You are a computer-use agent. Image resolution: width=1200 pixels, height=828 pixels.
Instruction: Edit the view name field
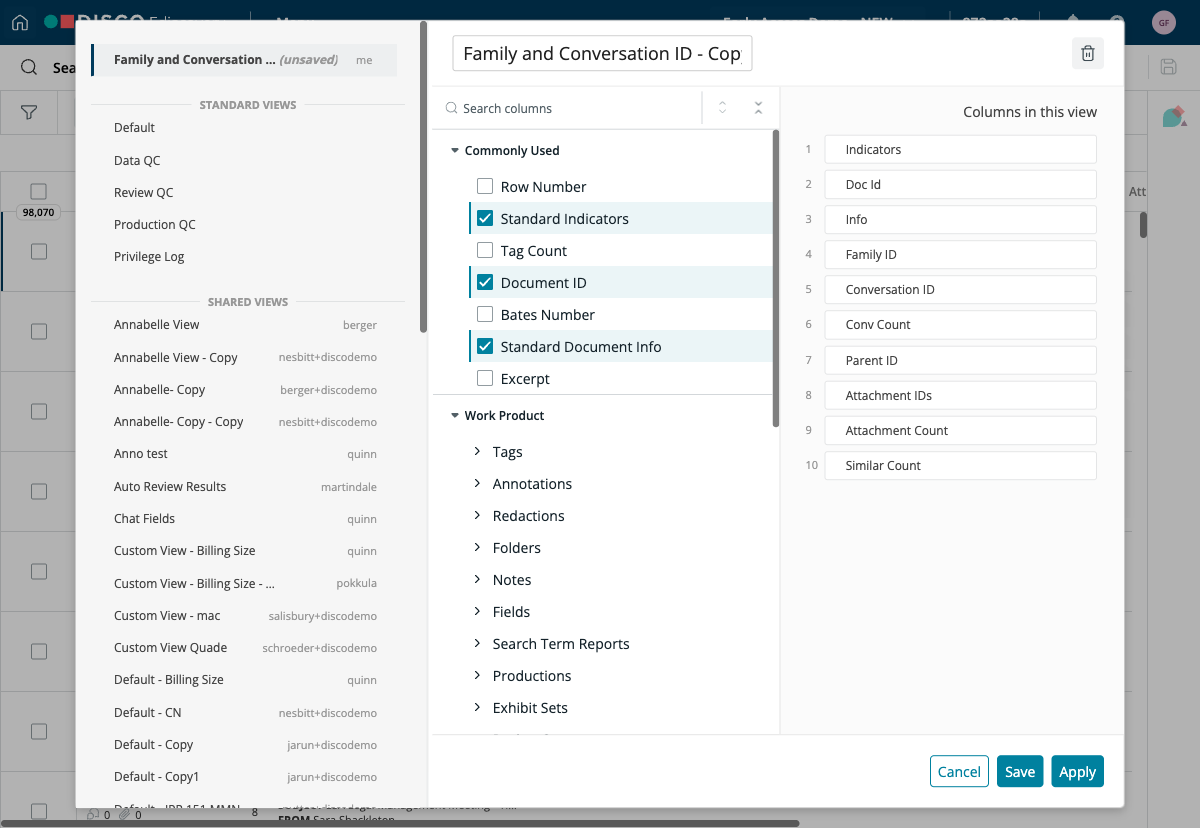pos(602,54)
